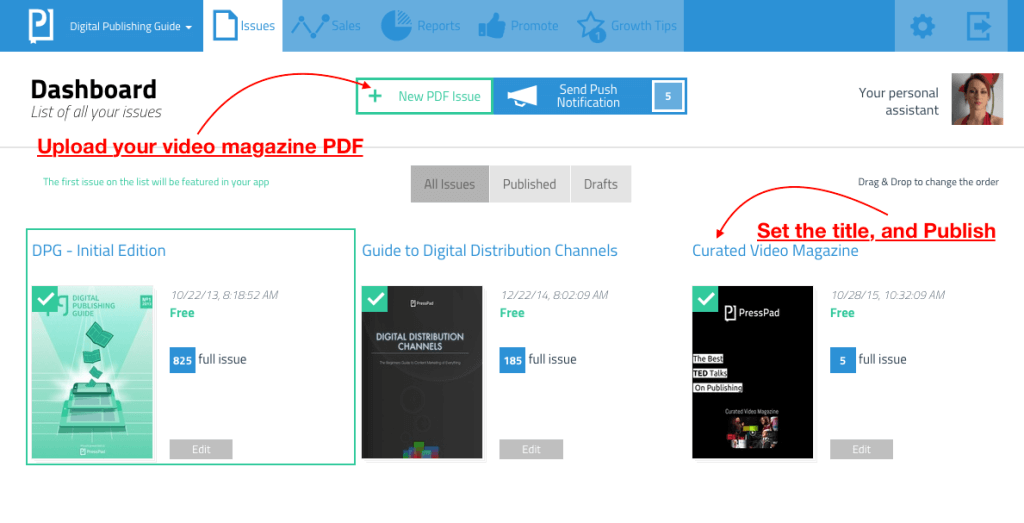Show Drafts filter
This screenshot has height=523, width=1024.
601,184
